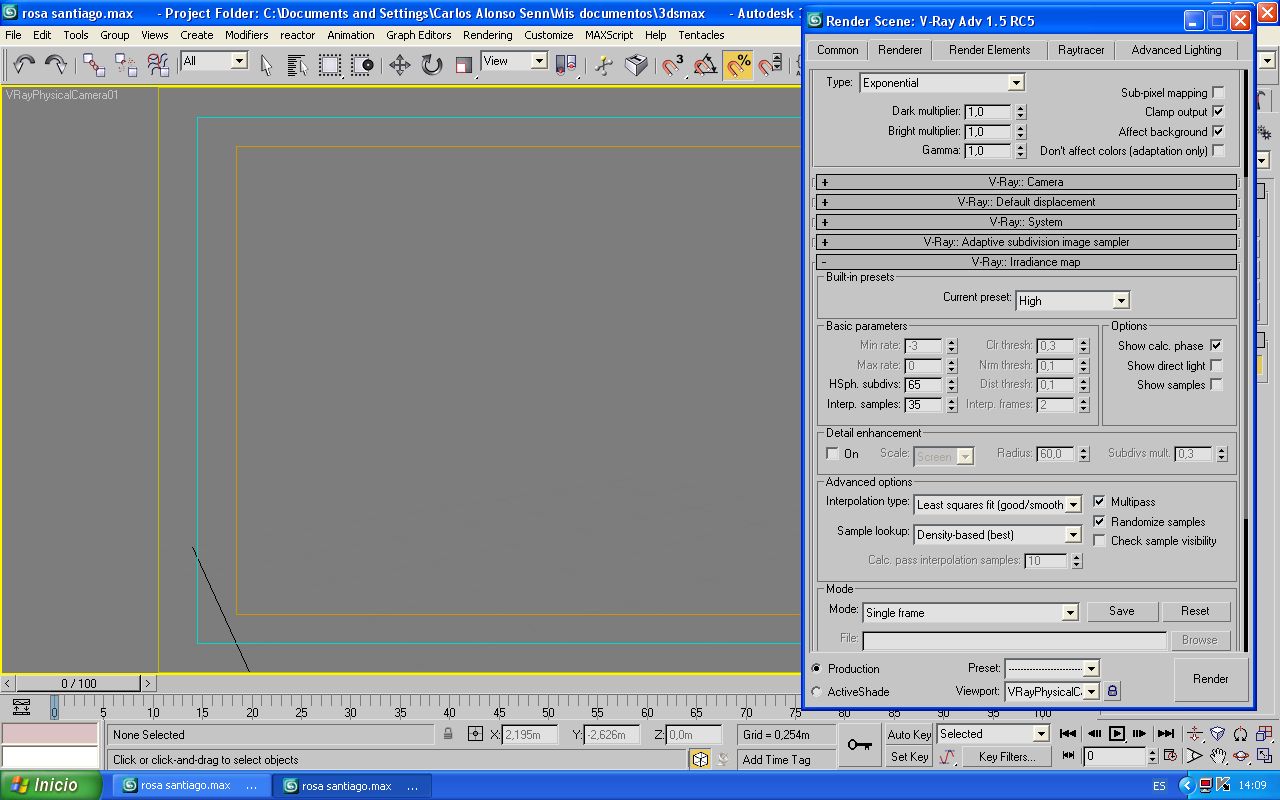Activate the Select and Rotate tool

point(431,65)
